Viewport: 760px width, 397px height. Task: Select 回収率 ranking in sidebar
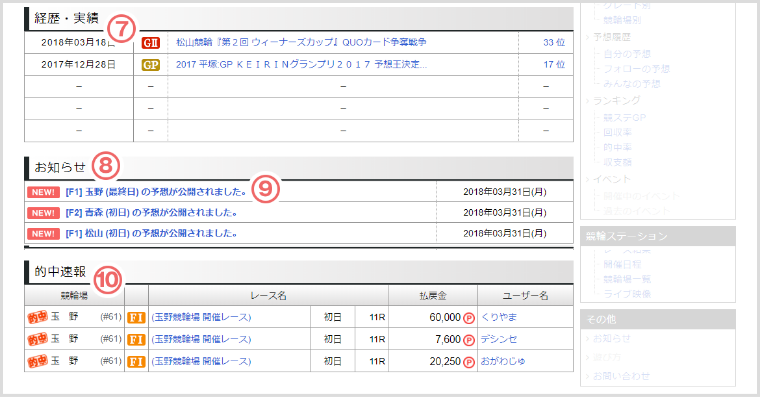coord(617,132)
